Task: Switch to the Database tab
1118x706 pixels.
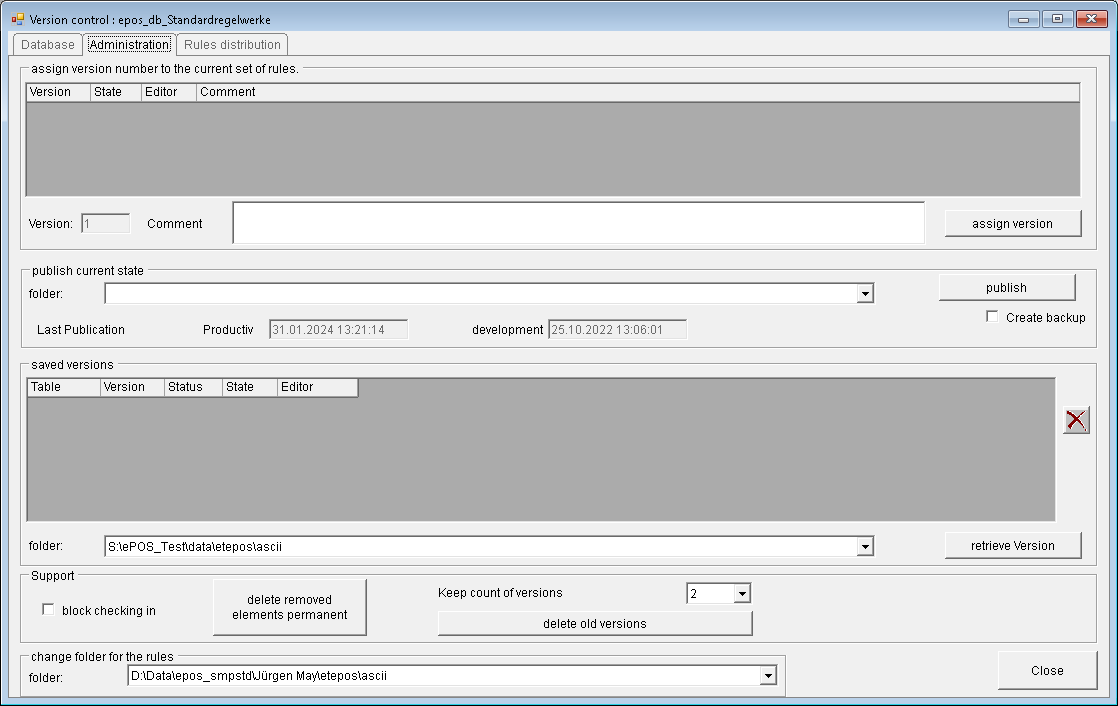Action: (x=47, y=45)
